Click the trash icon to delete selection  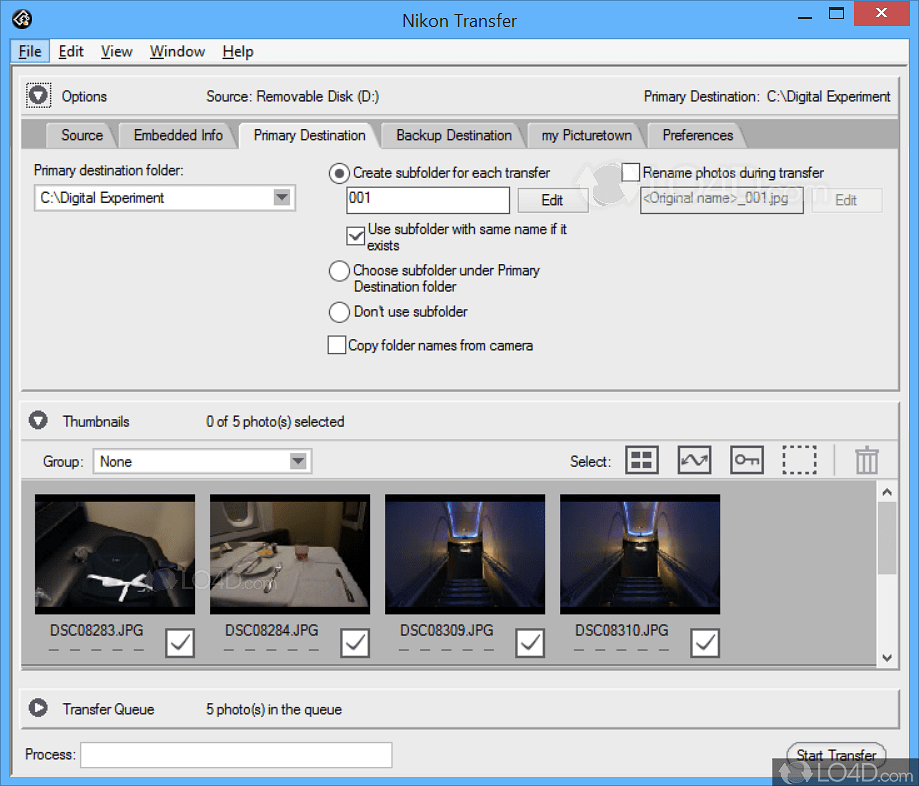[x=866, y=460]
